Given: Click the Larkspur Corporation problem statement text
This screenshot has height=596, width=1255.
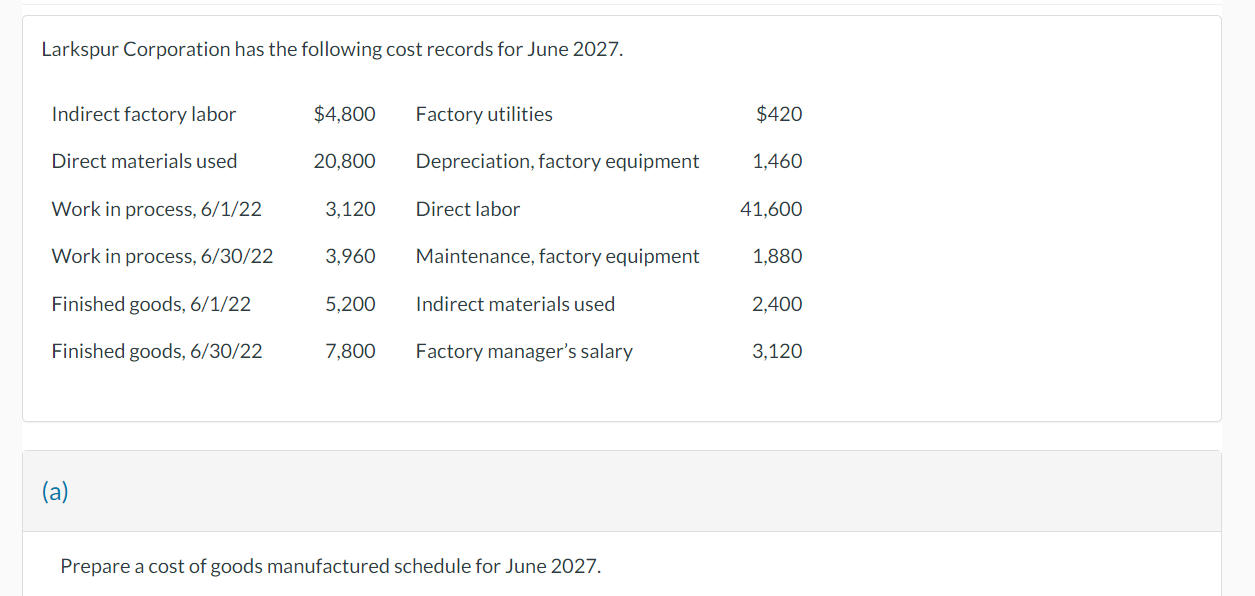Looking at the screenshot, I should point(331,49).
